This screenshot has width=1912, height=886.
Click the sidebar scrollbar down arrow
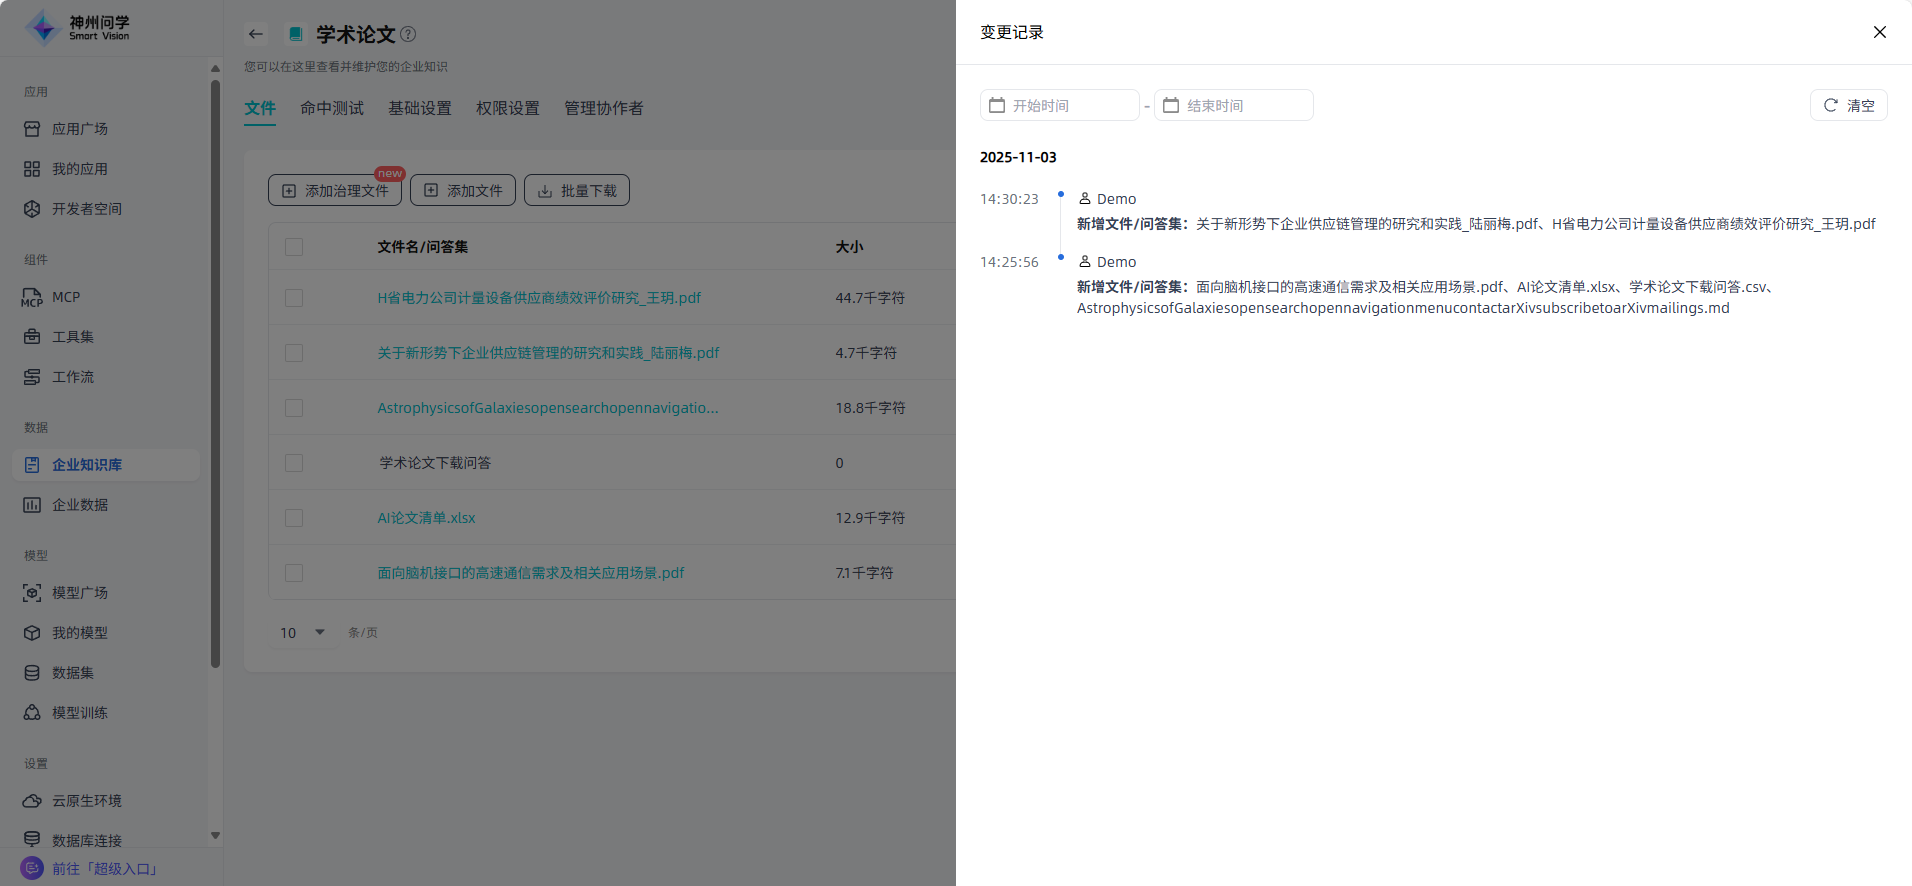click(215, 836)
